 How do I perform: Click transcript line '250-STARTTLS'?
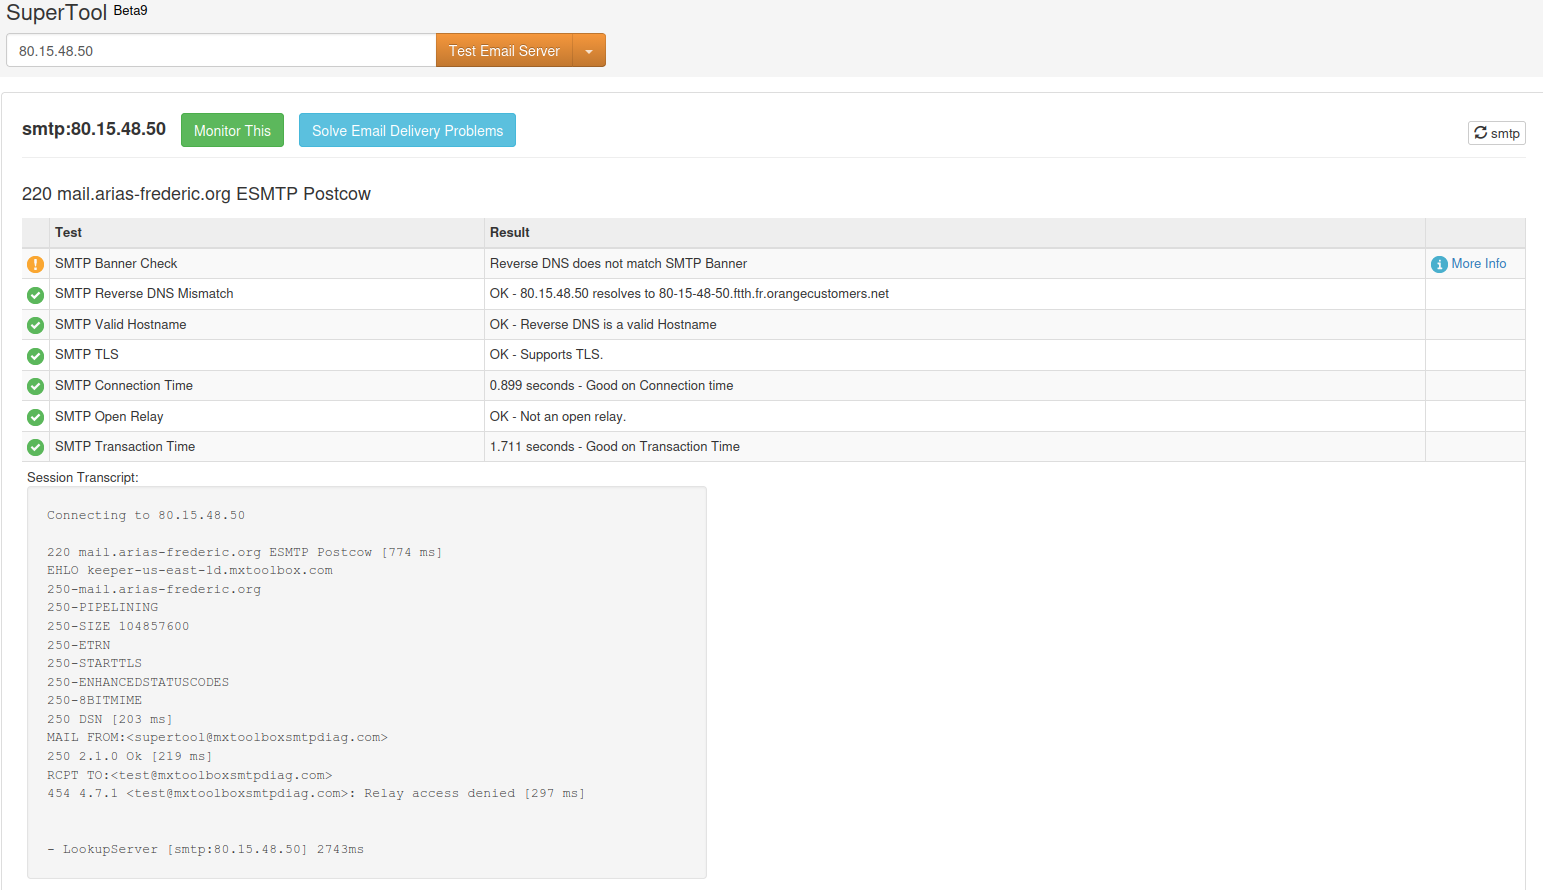tap(94, 663)
